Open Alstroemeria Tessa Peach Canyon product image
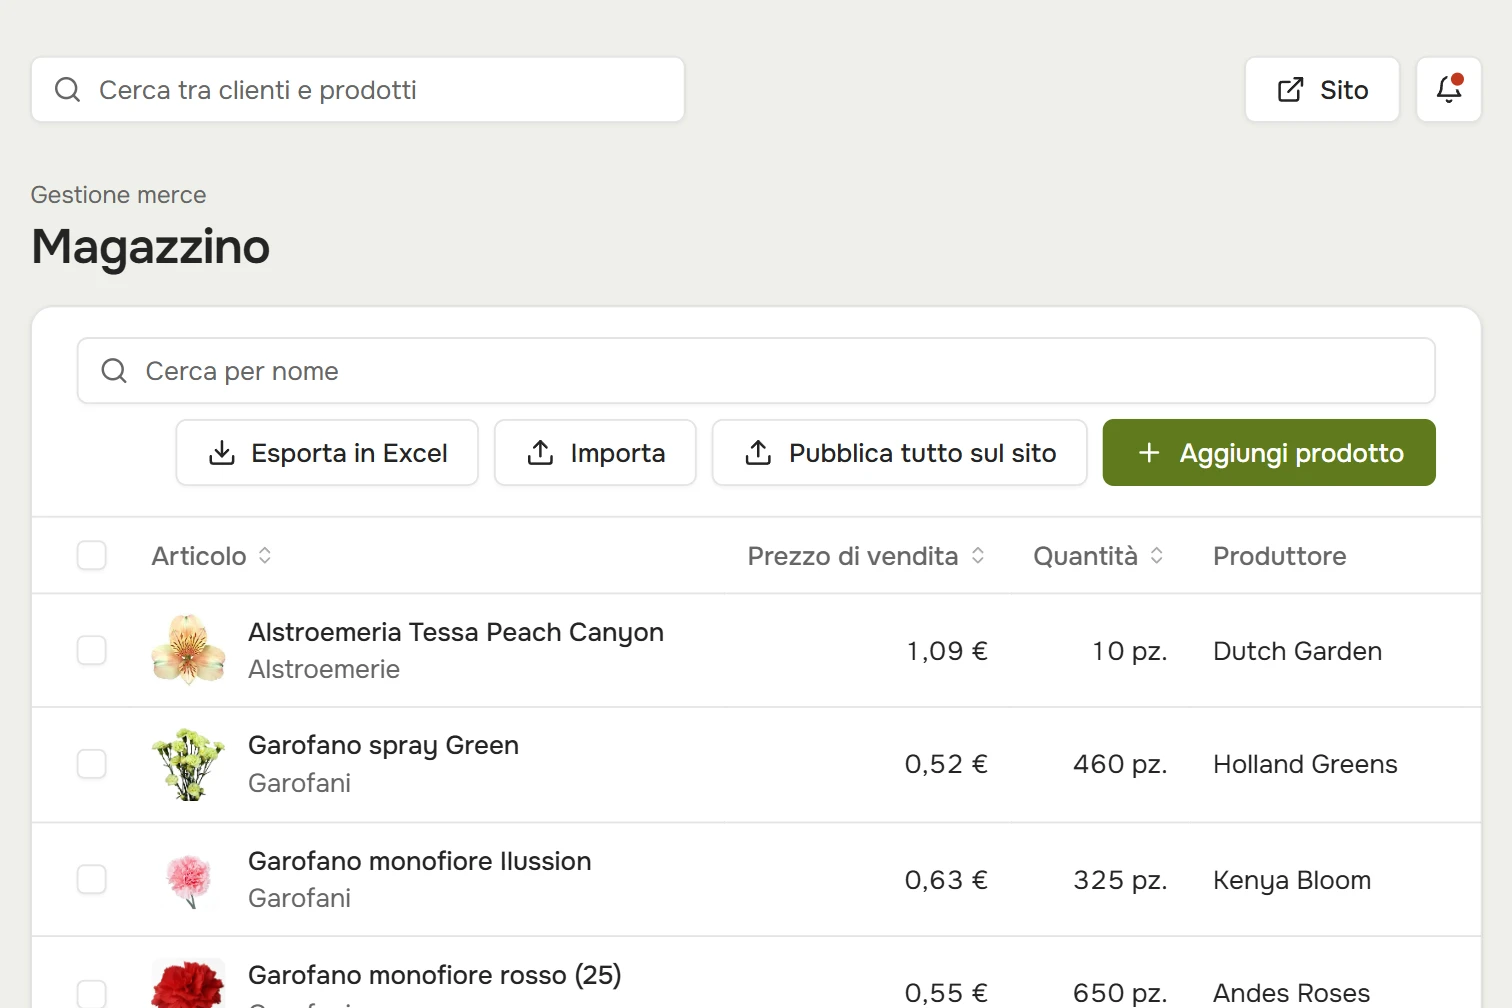1512x1008 pixels. coord(188,650)
